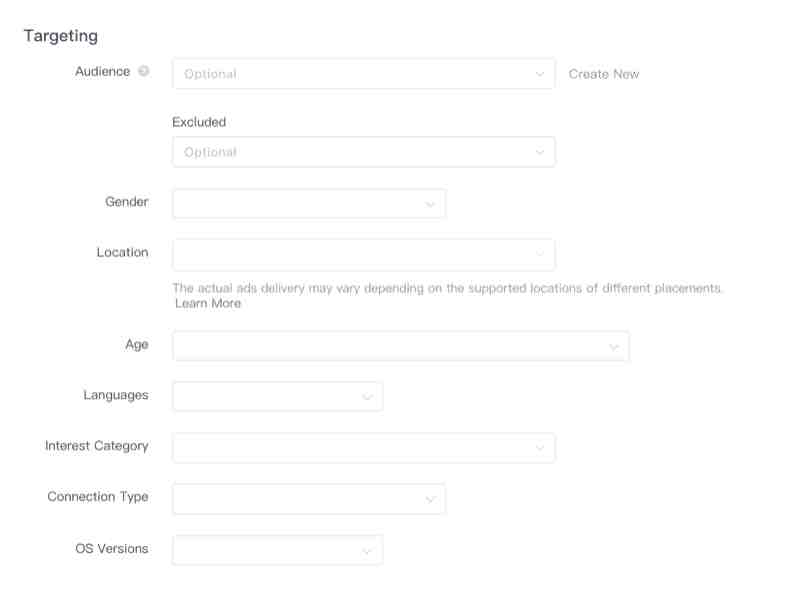Image resolution: width=800 pixels, height=610 pixels.
Task: Open the Excluded audience select field
Action: tap(350, 152)
